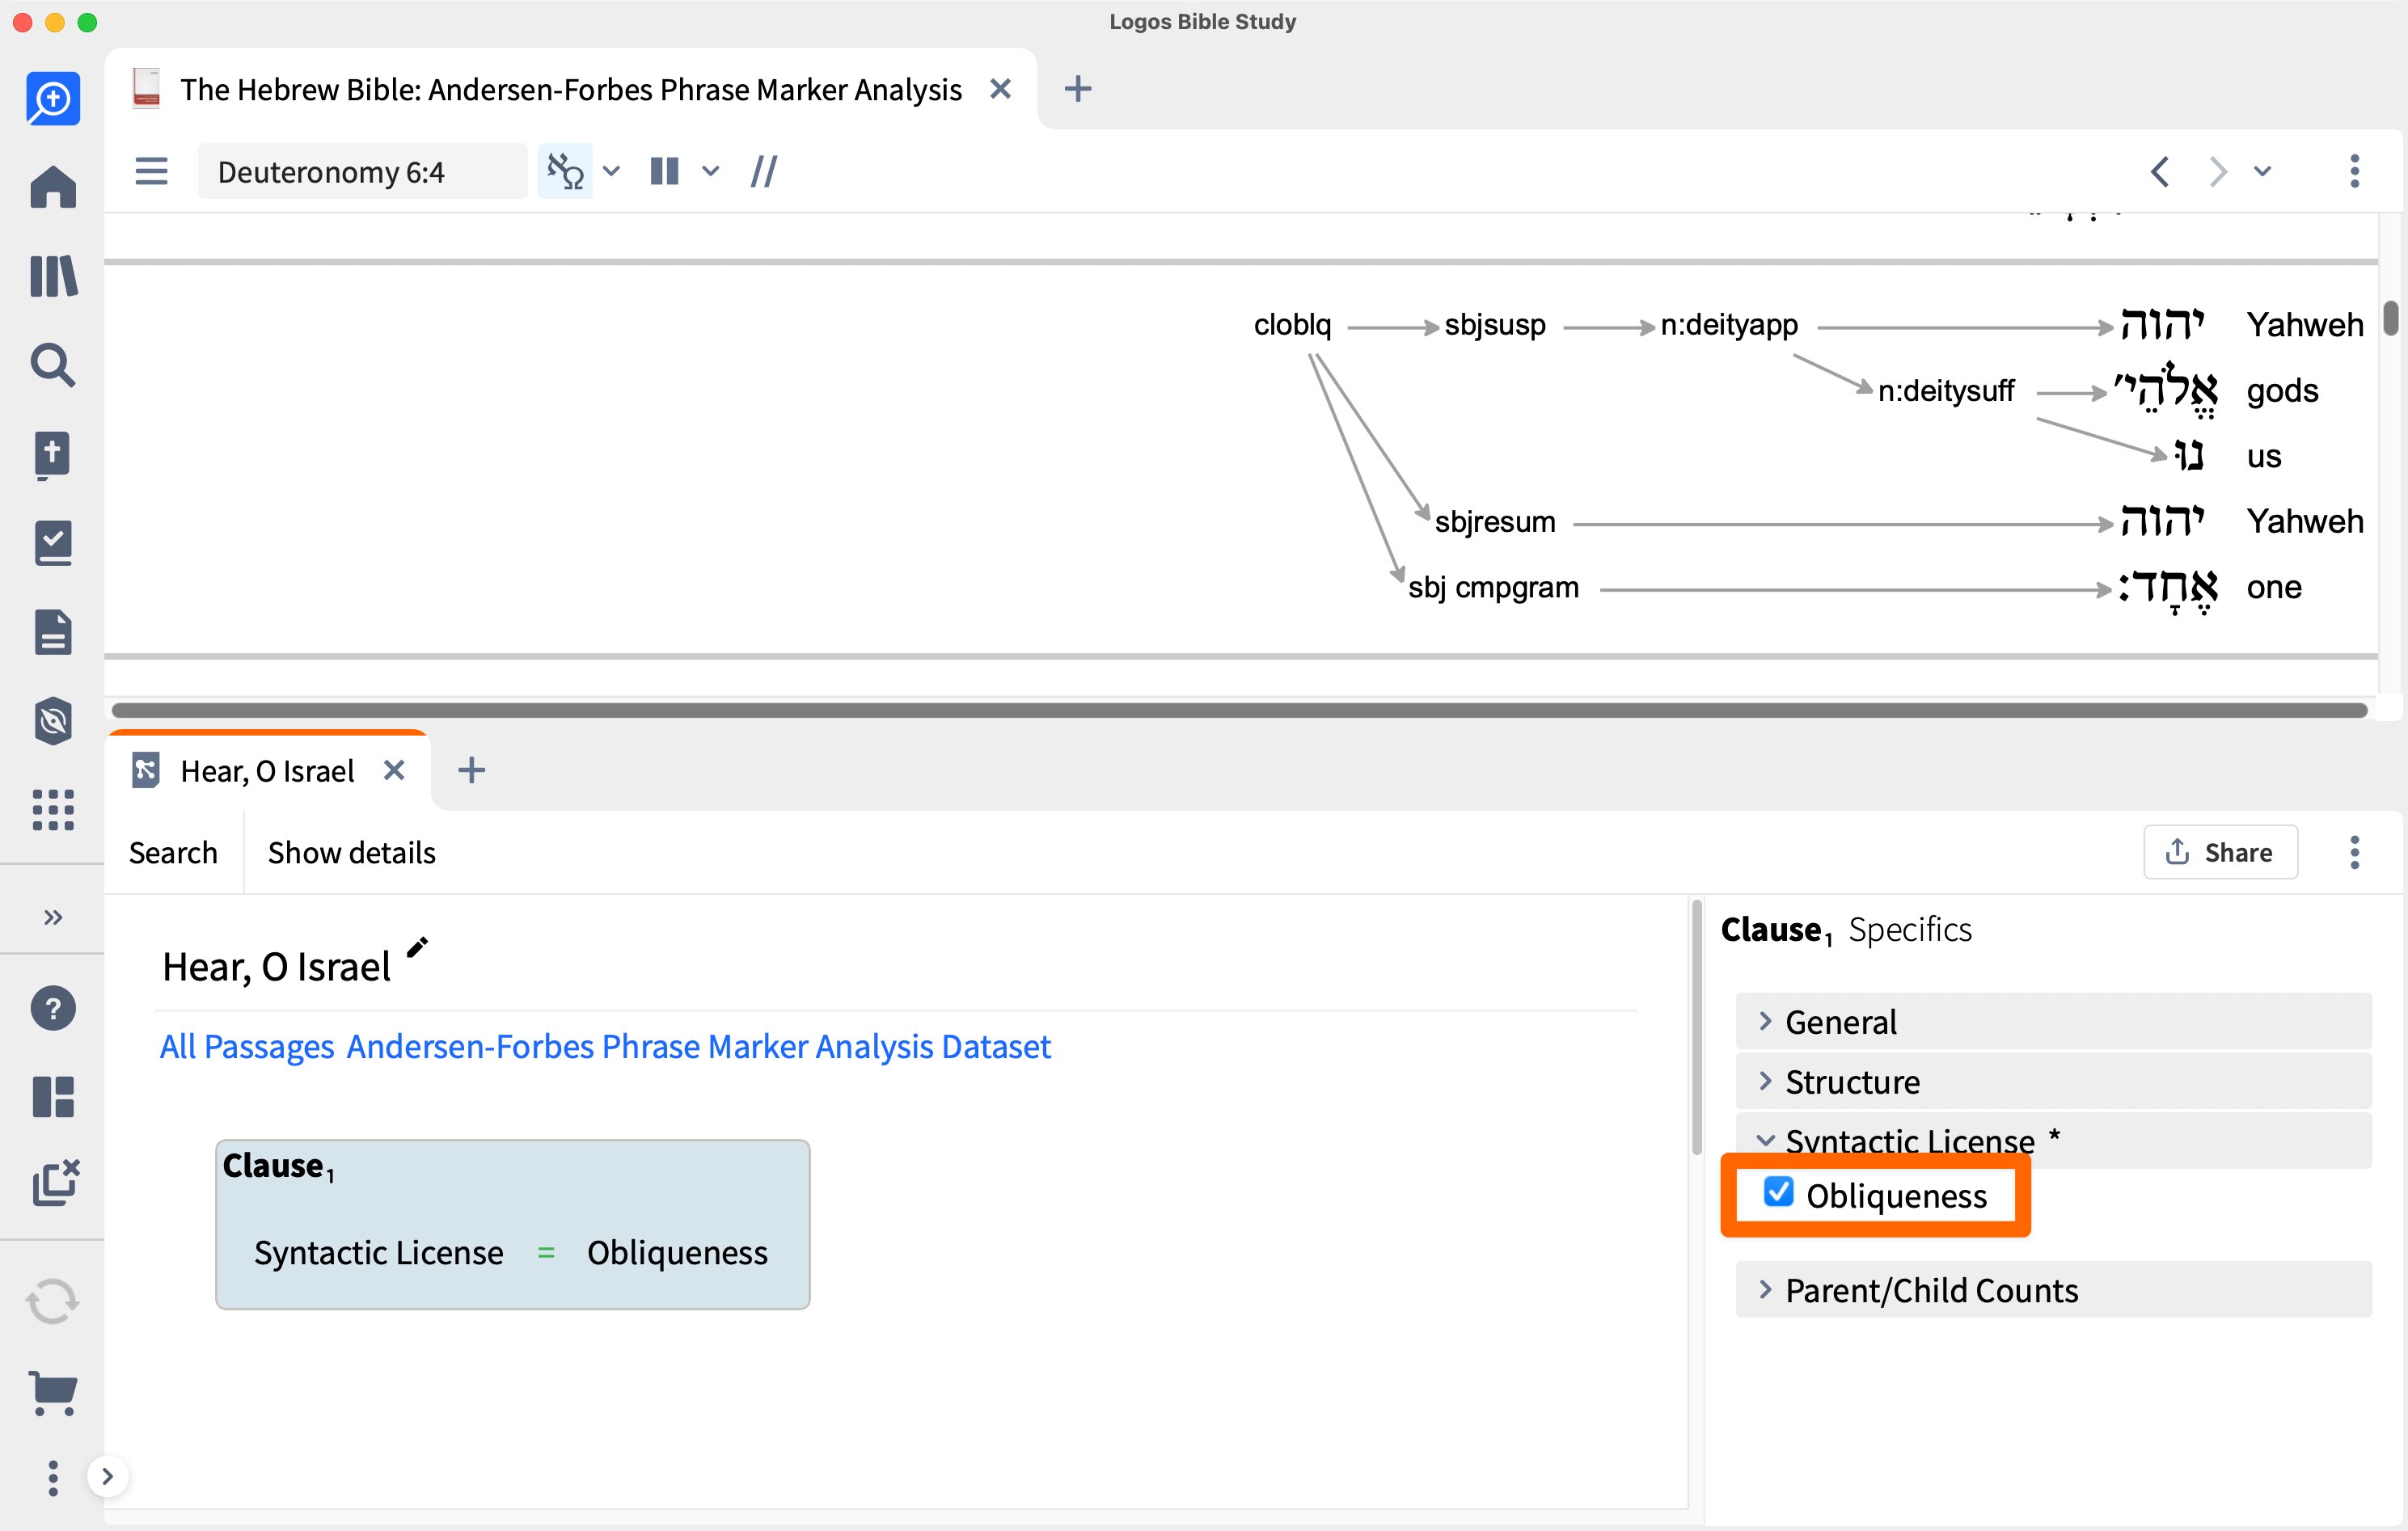The image size is (2408, 1531).
Task: Add a new tab in the top panel
Action: 1077,89
